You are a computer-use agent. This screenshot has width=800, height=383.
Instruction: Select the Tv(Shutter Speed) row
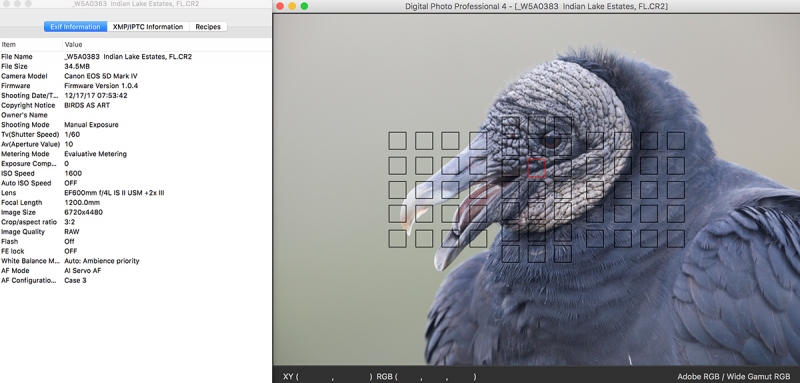[136, 134]
